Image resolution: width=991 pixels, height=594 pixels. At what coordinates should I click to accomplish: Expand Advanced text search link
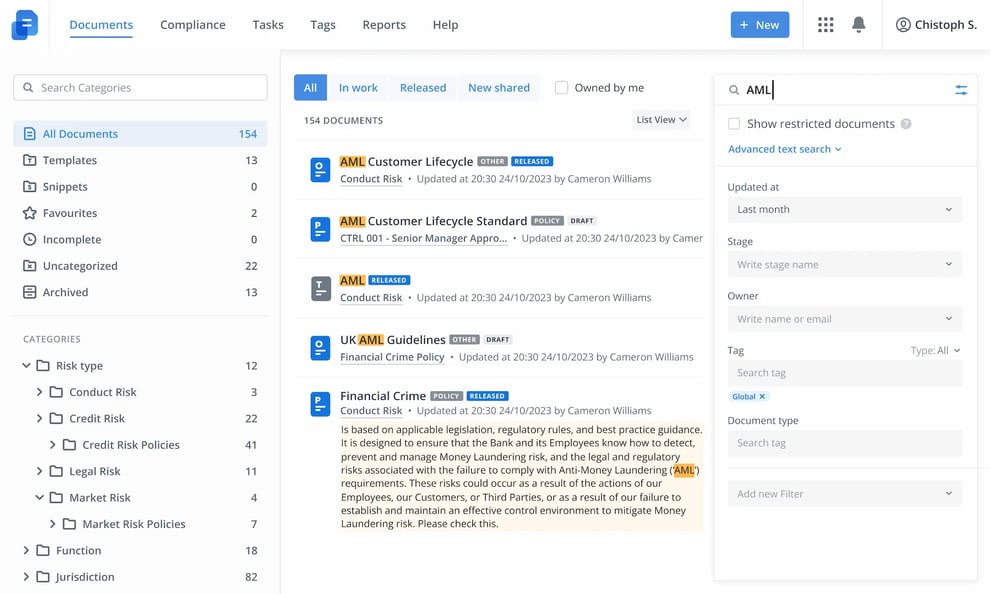pyautogui.click(x=784, y=149)
